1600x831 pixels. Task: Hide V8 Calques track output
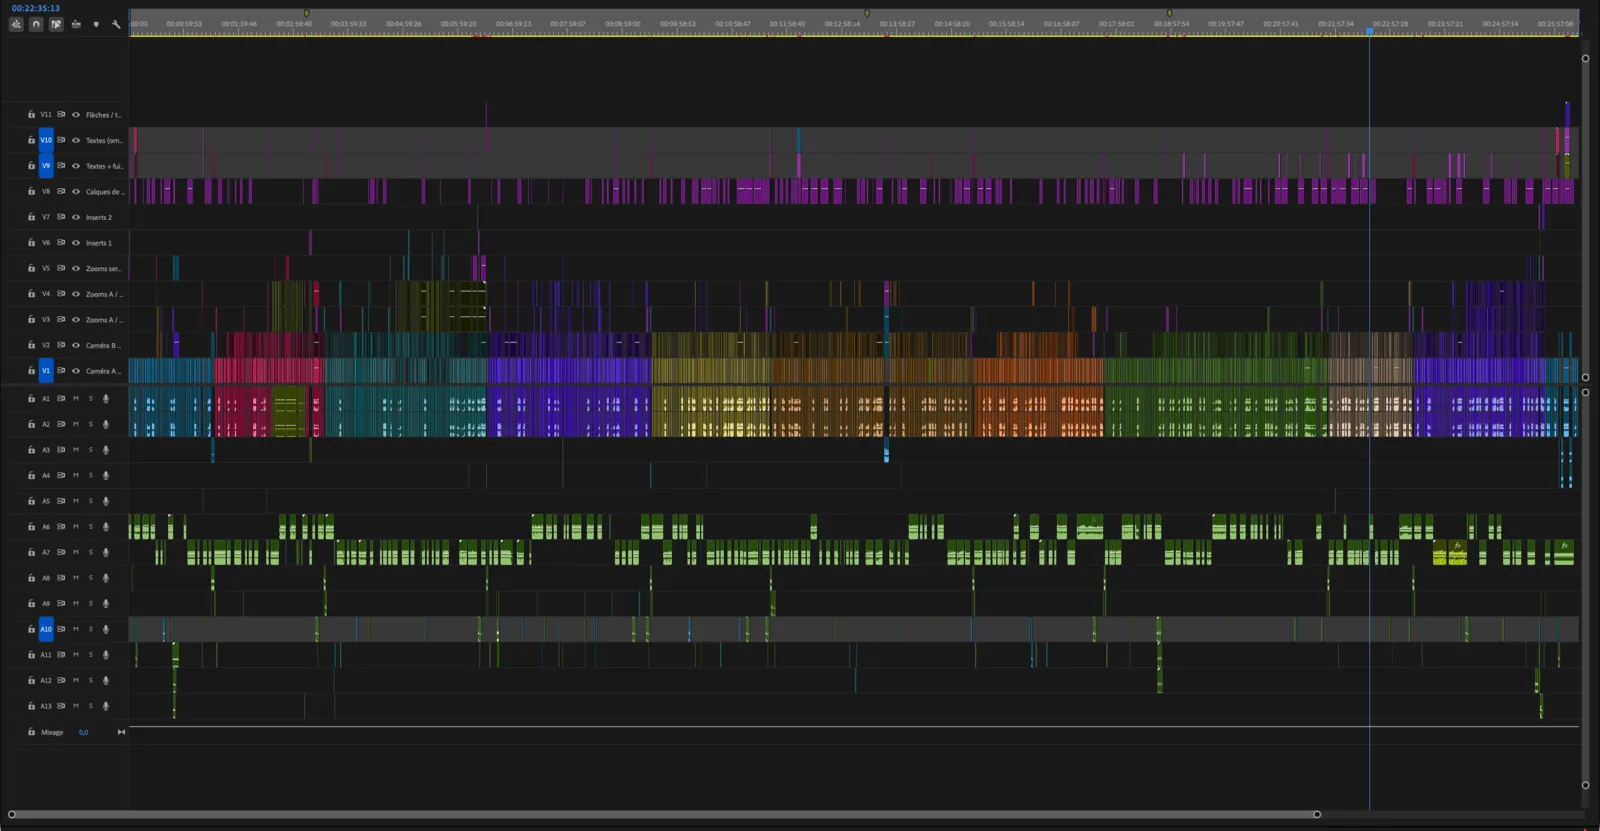[76, 191]
